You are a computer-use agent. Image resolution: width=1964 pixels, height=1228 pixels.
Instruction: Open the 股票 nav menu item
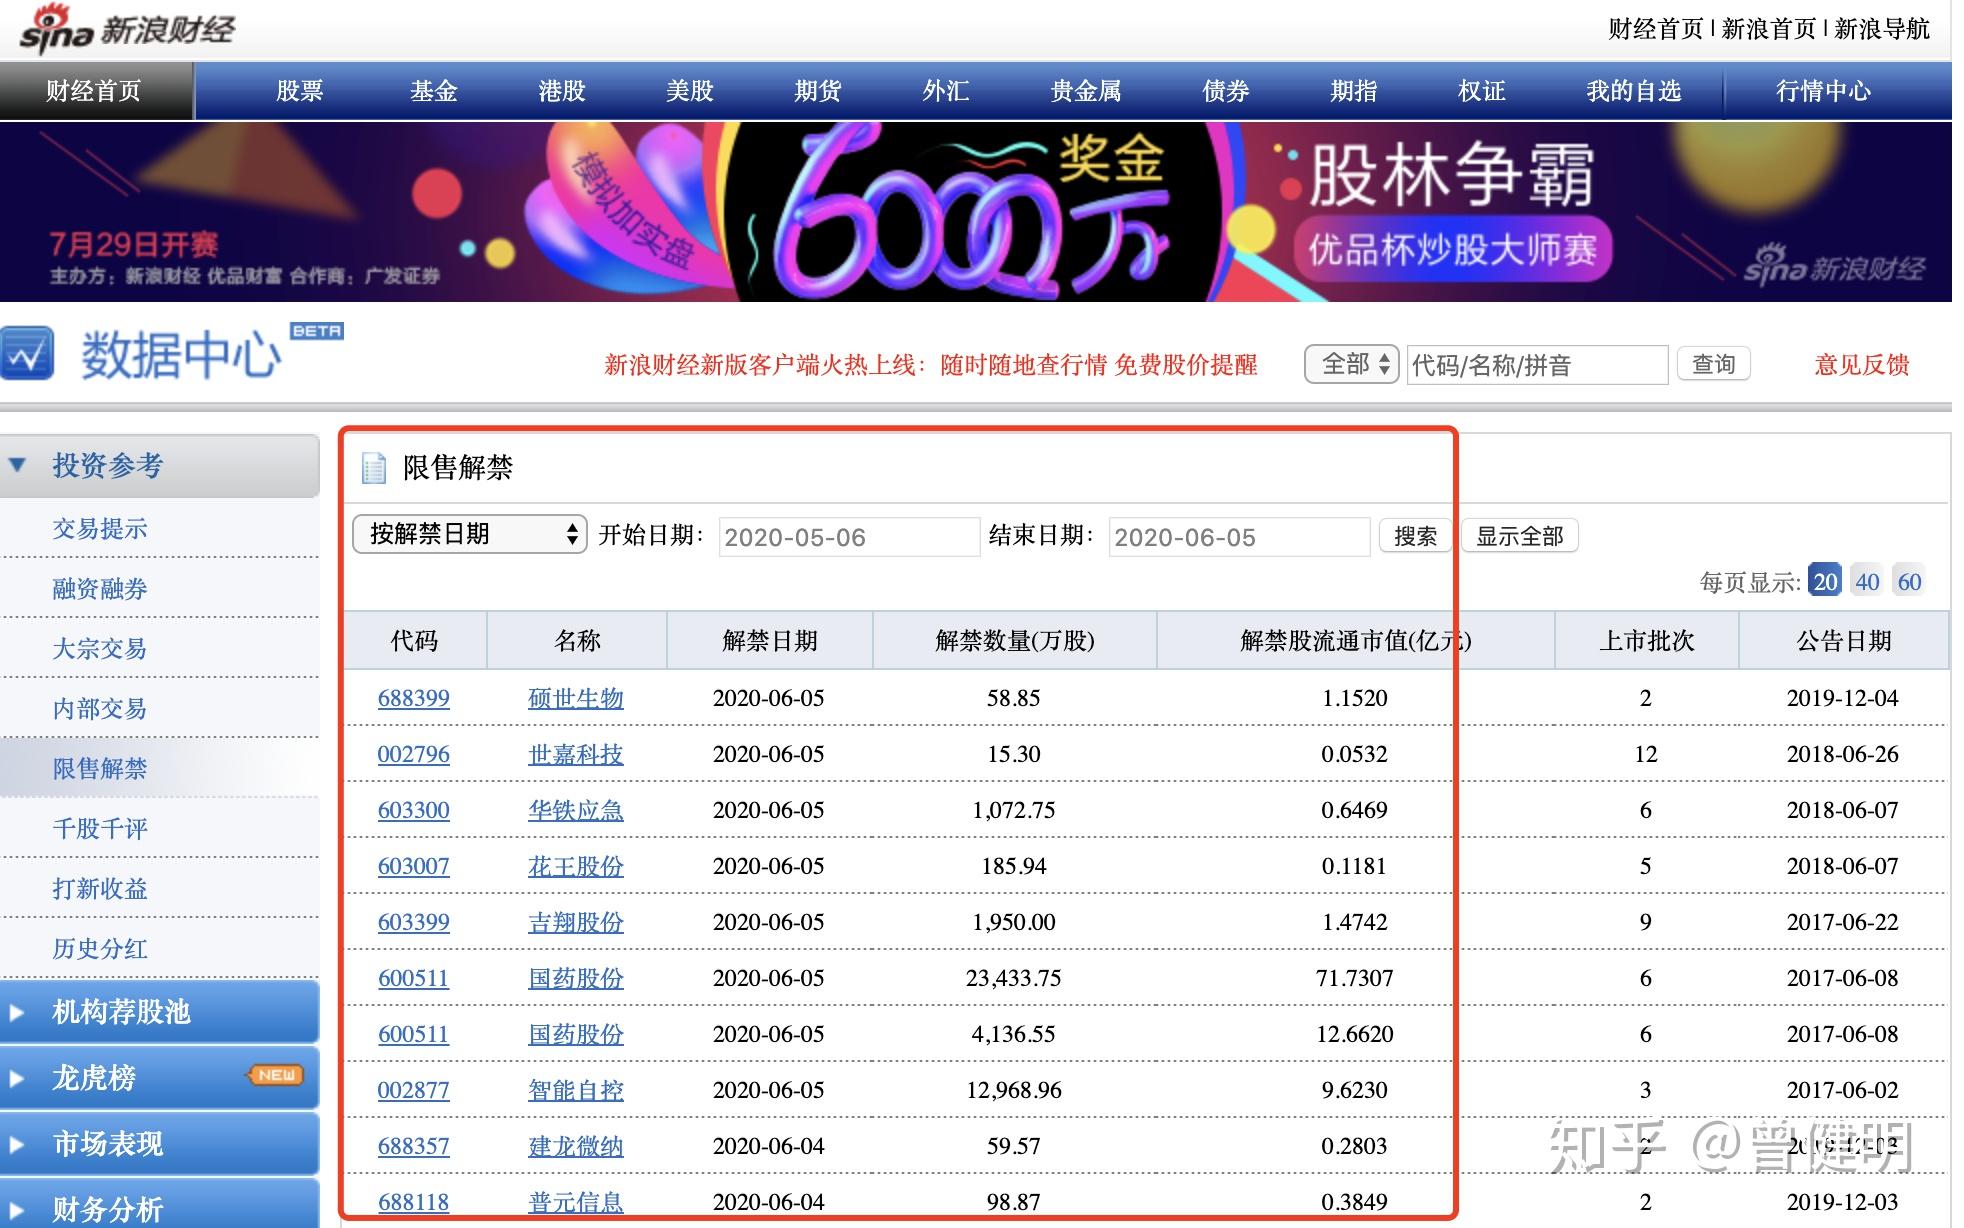coord(300,91)
